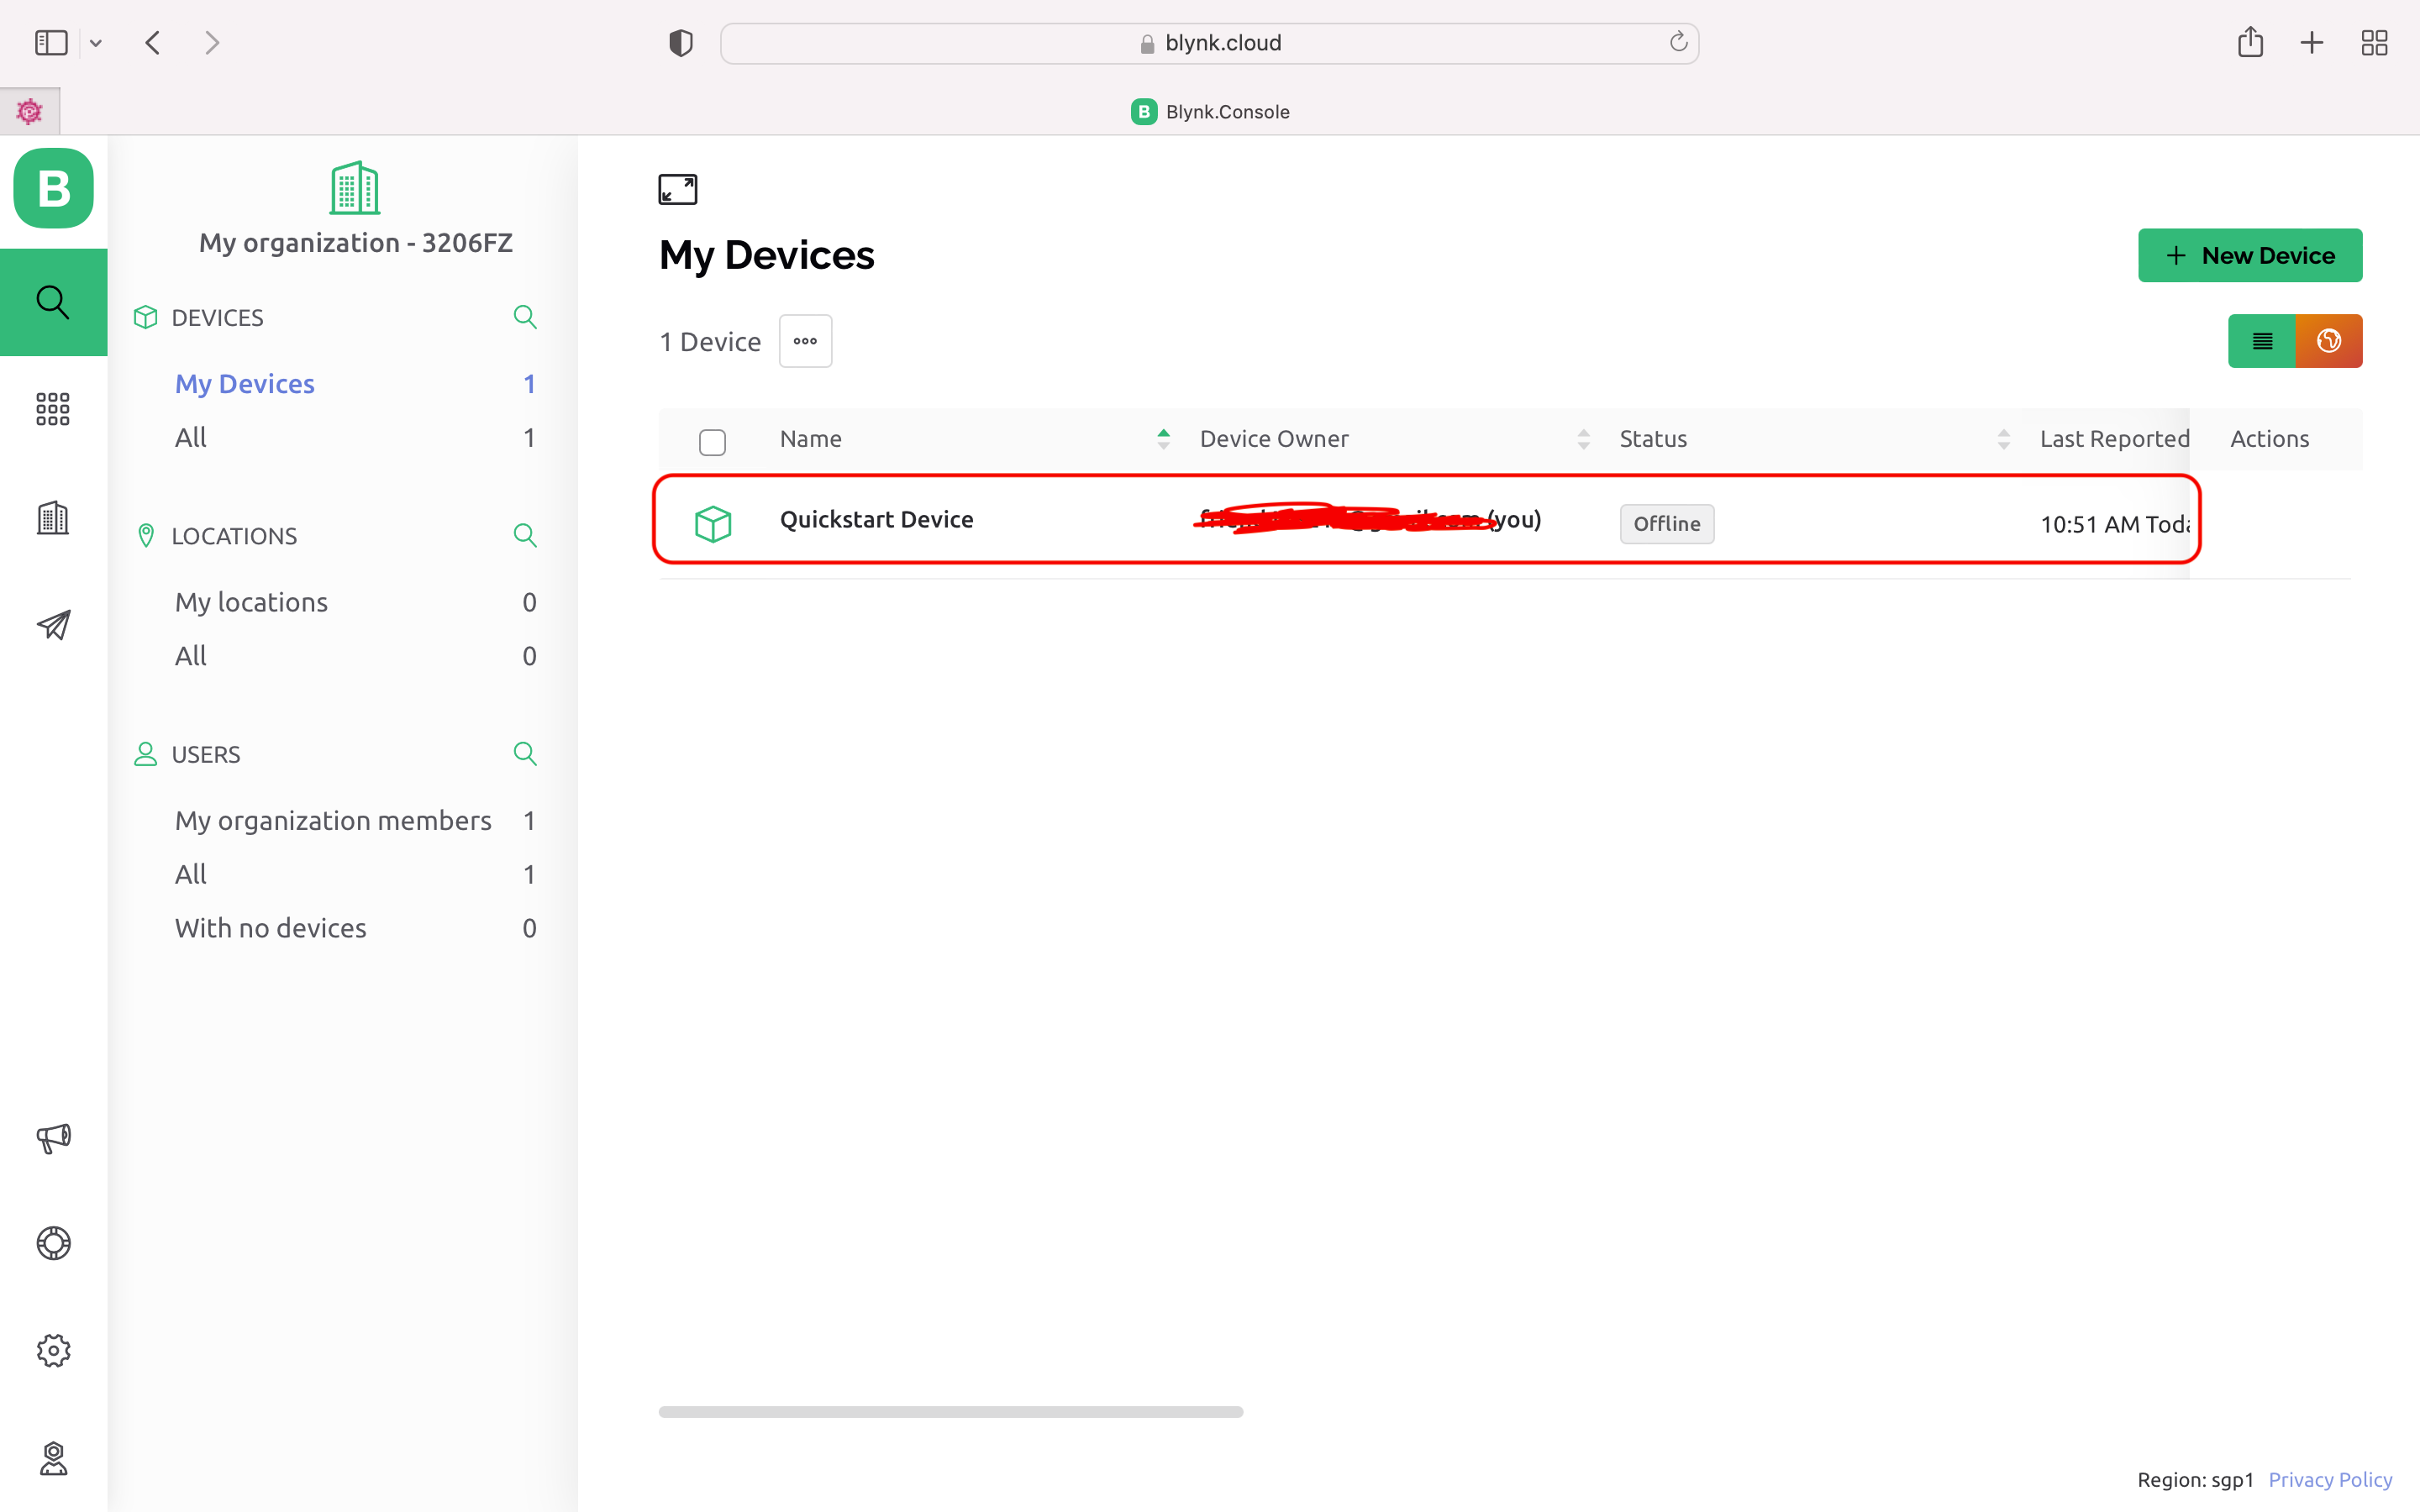Click the LOCATIONS section header
The width and height of the screenshot is (2420, 1512).
click(234, 535)
